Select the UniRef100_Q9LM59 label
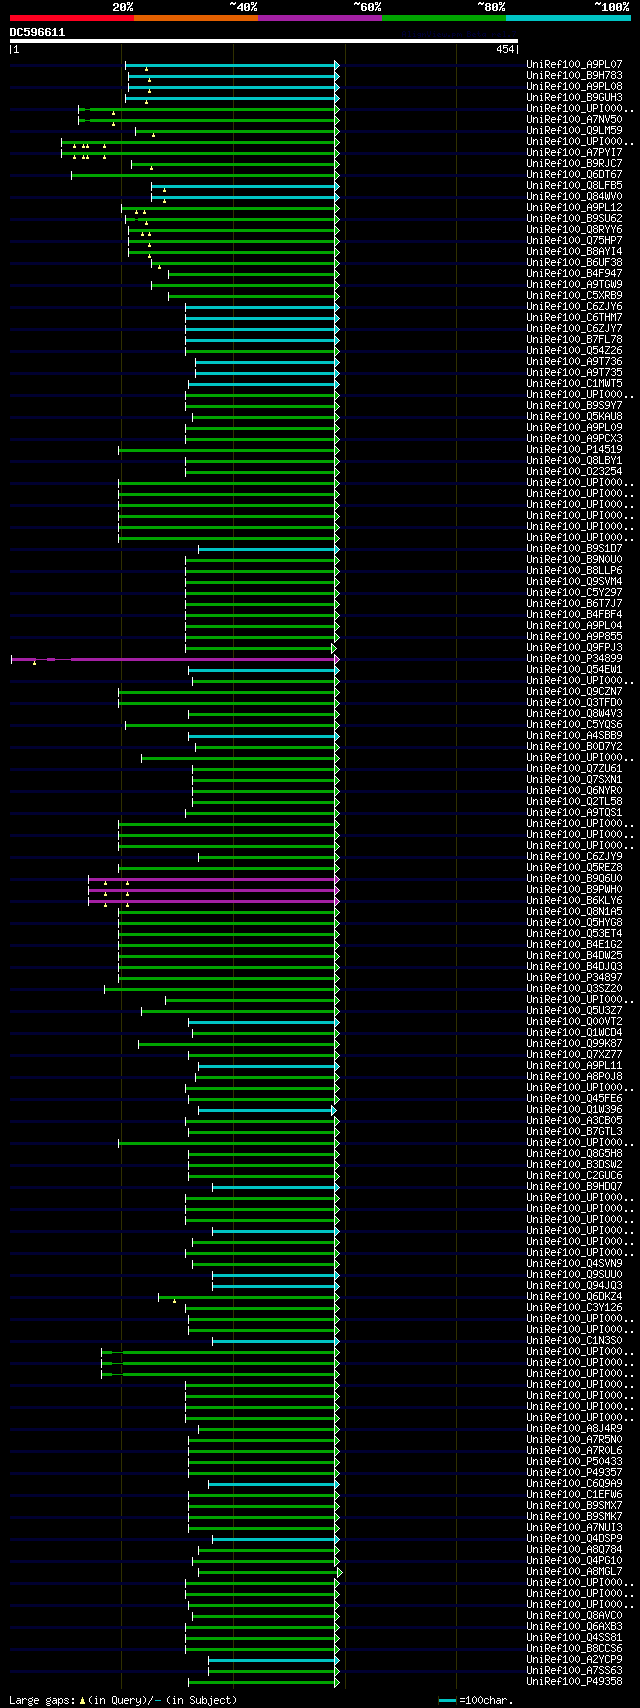This screenshot has width=640, height=1708. click(574, 131)
